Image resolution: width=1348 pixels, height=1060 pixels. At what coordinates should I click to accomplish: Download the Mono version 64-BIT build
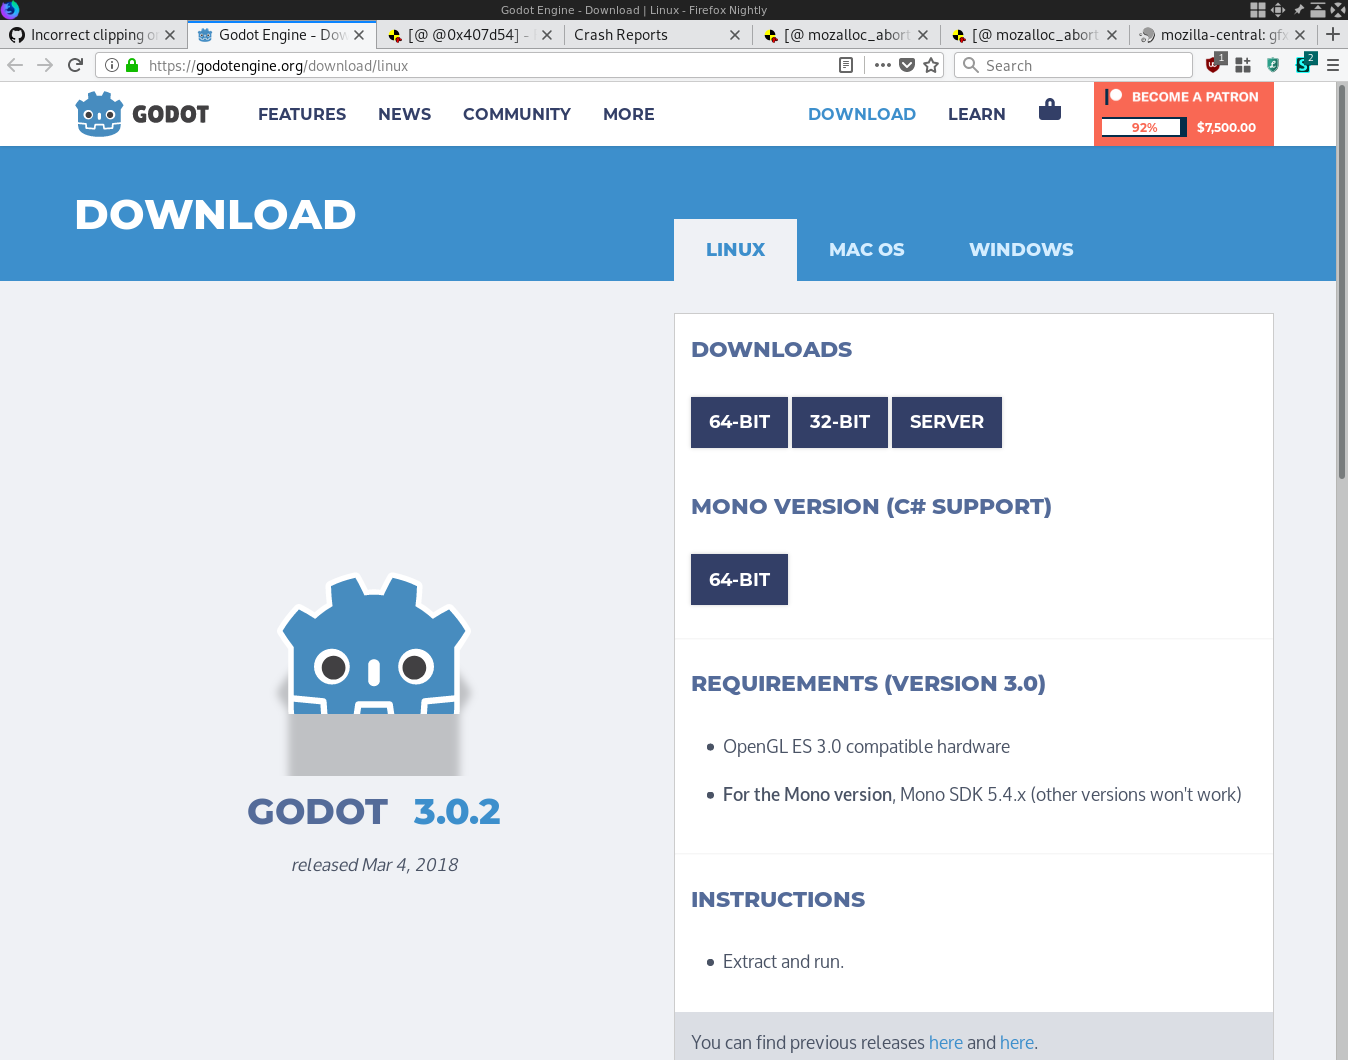pos(739,579)
